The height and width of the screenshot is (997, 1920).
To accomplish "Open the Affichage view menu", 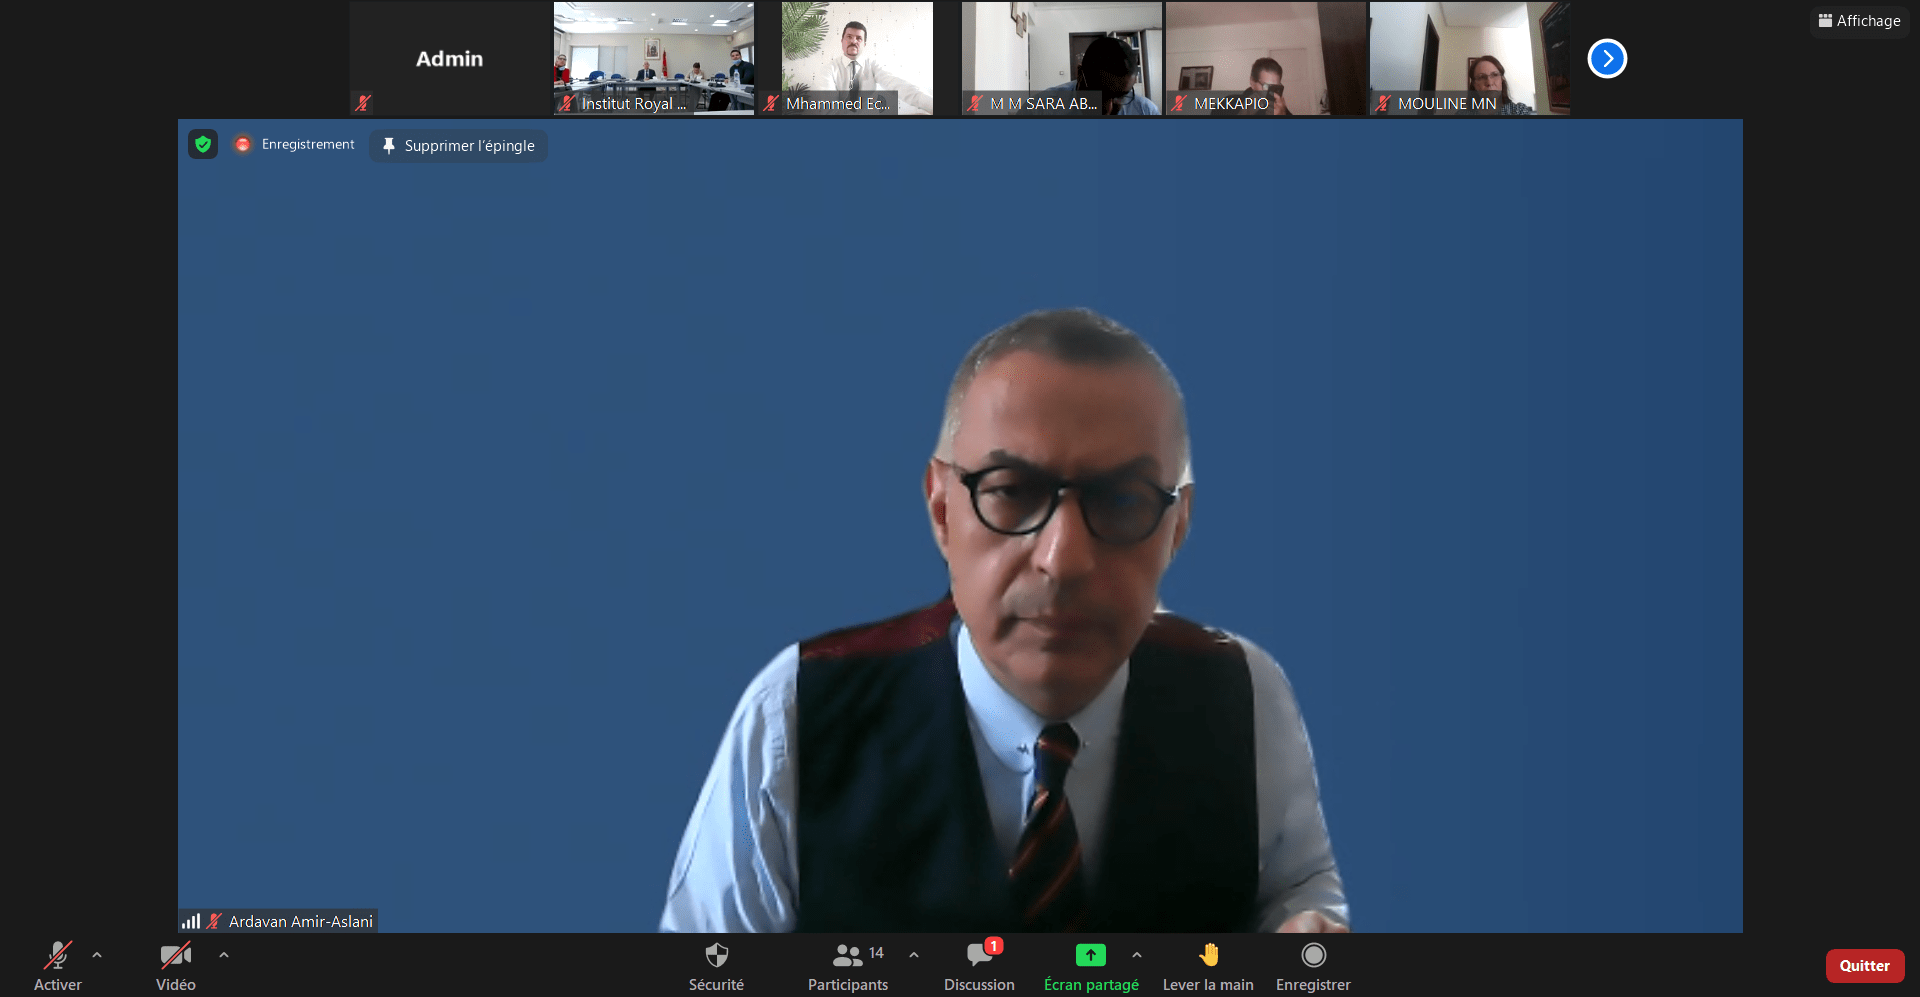I will click(1860, 20).
